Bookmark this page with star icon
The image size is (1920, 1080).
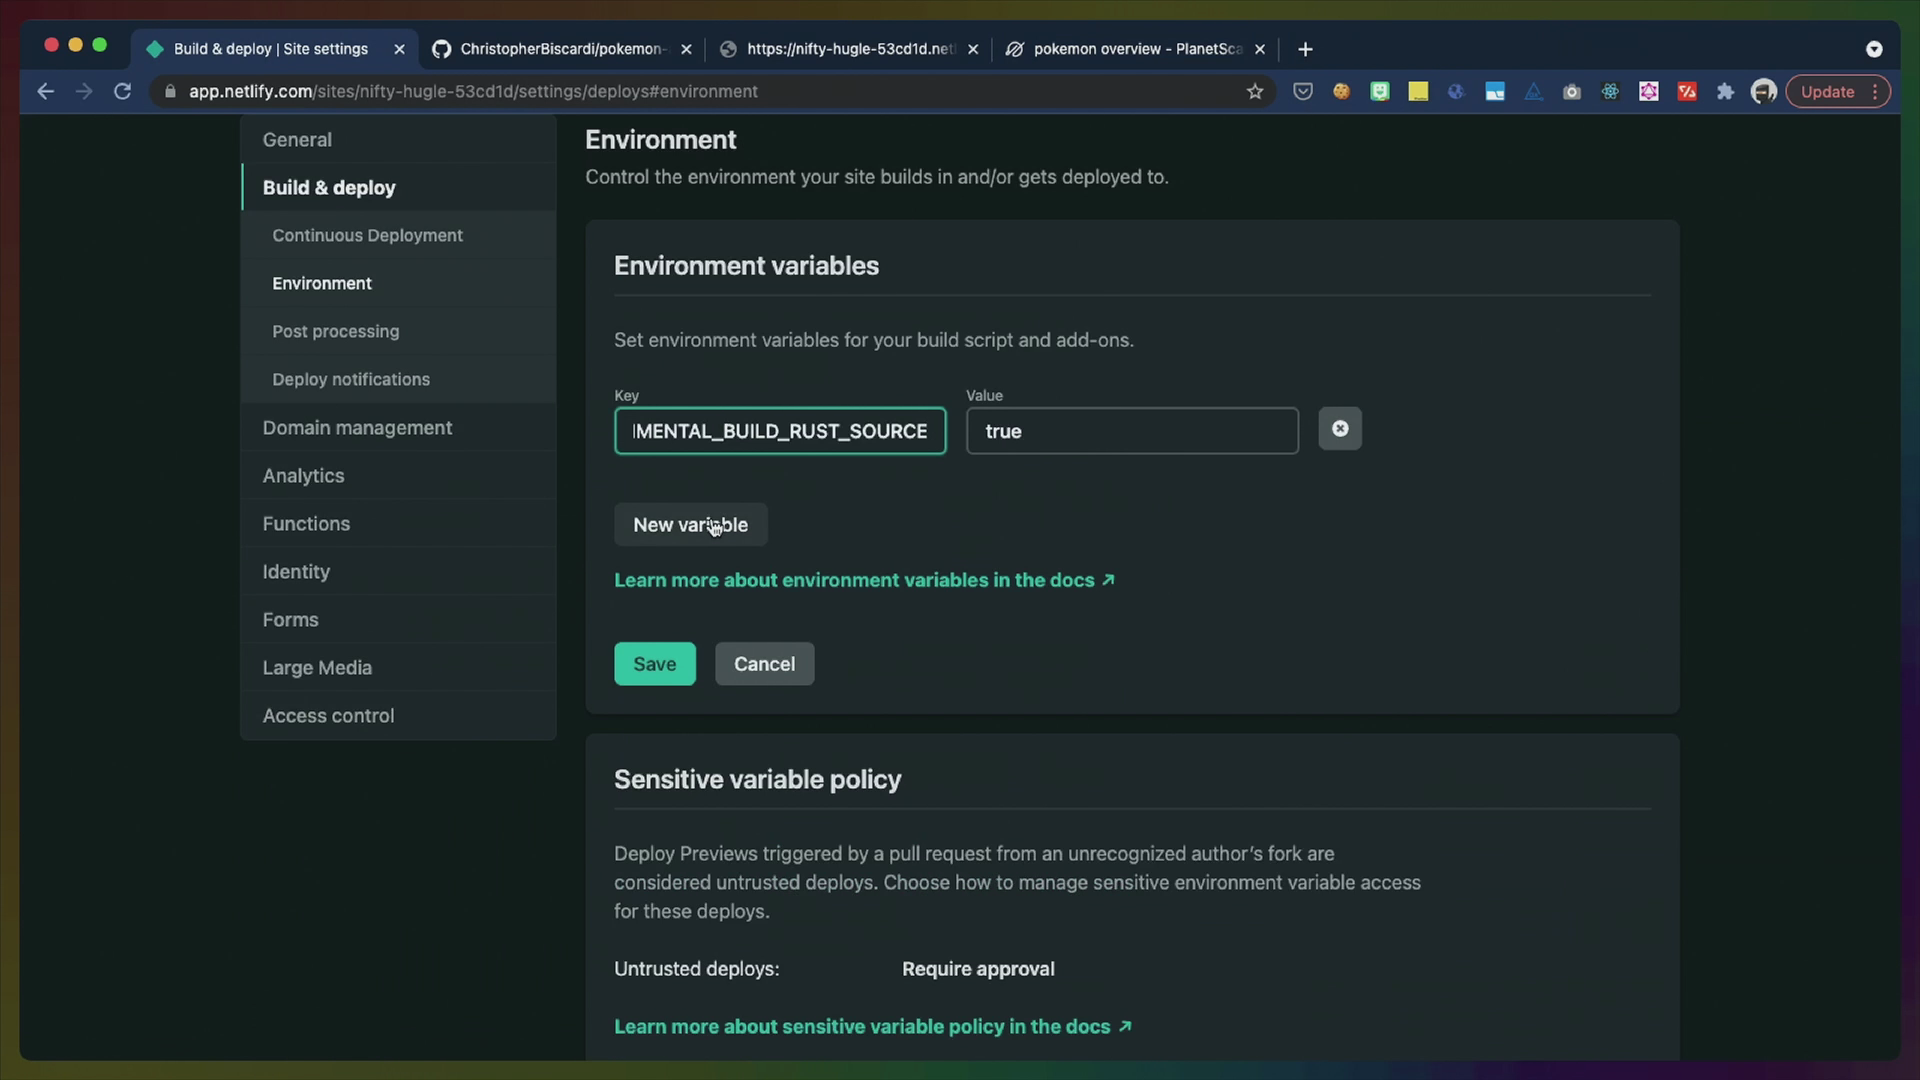click(1255, 92)
